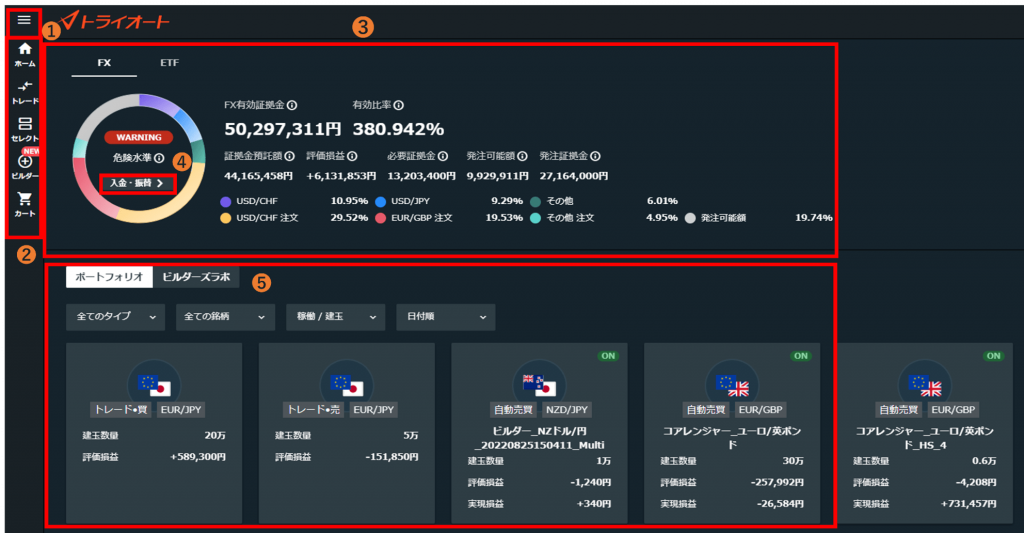Click EUR/JPY flag icon on トレード•買 card
Viewport: 1024px width, 533px height.
click(x=154, y=385)
